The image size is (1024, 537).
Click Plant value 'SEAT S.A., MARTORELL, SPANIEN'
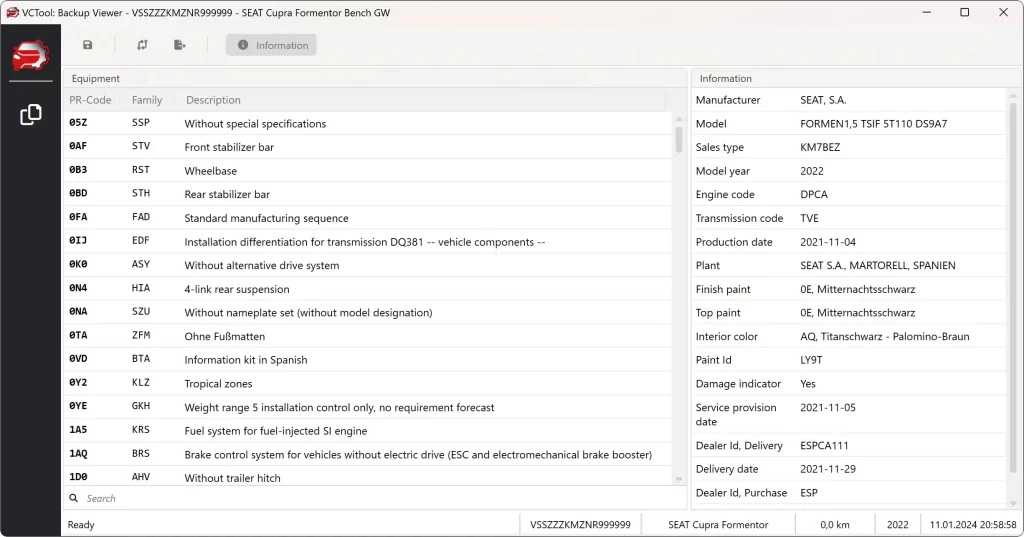(878, 265)
